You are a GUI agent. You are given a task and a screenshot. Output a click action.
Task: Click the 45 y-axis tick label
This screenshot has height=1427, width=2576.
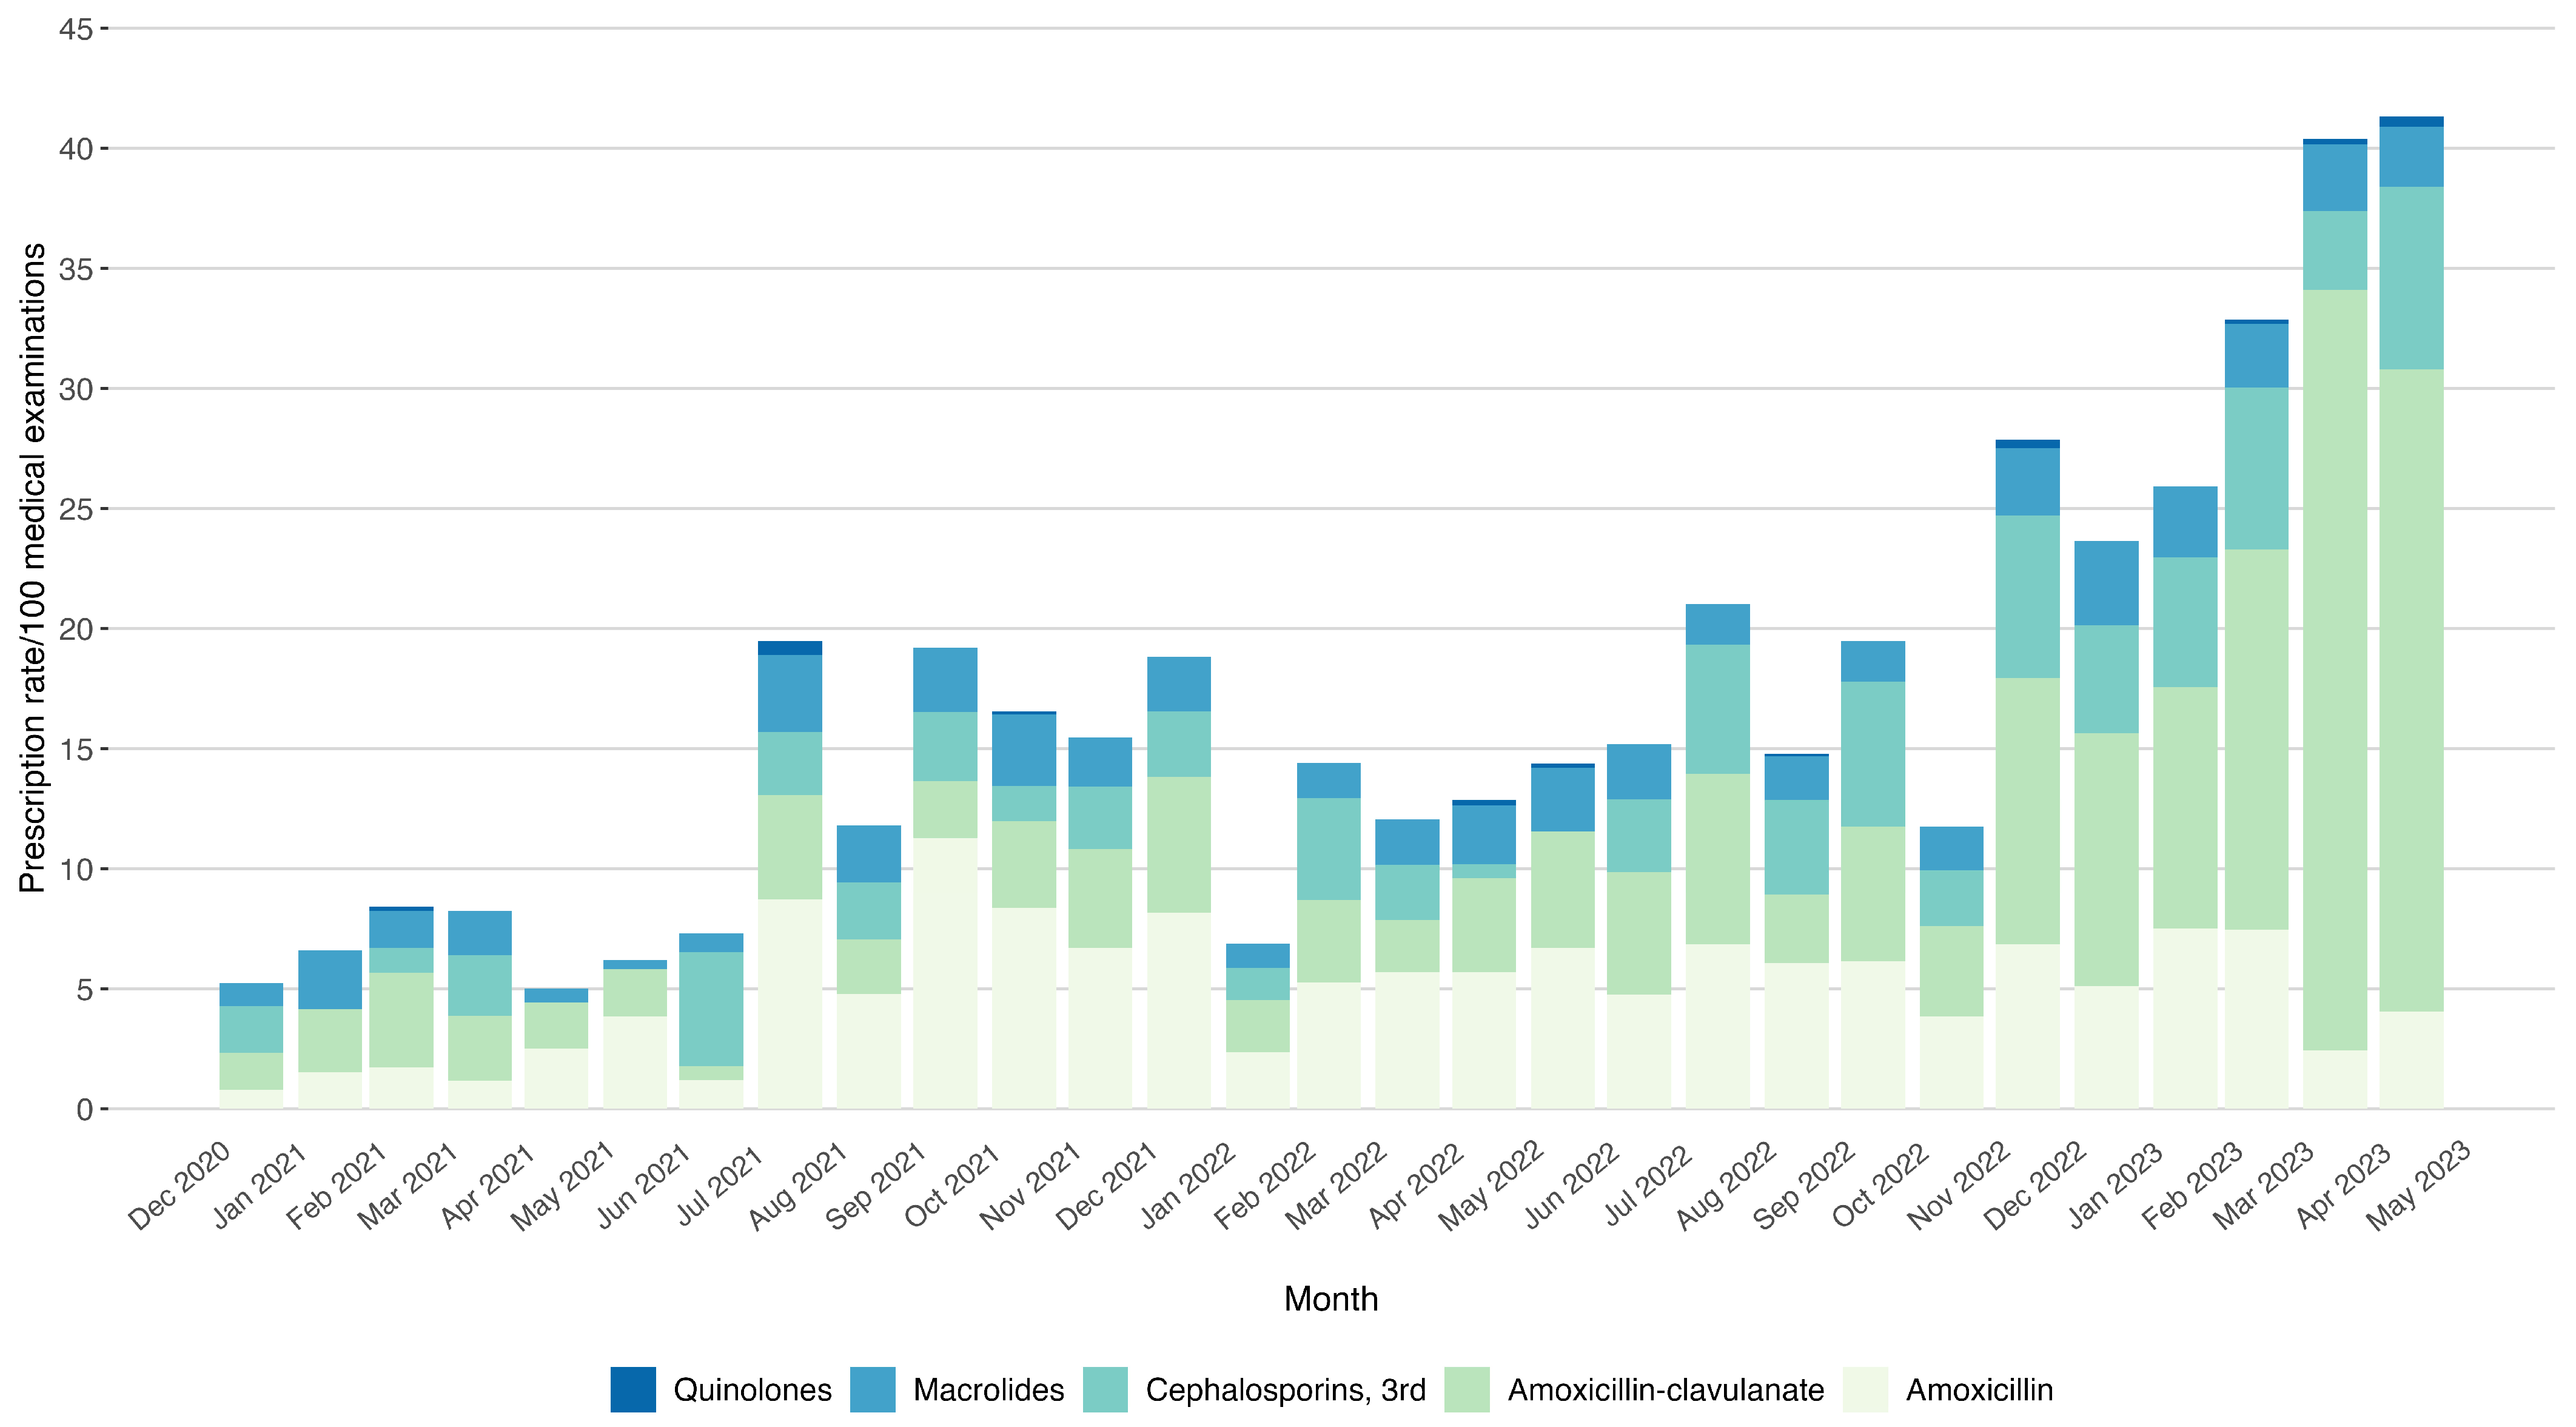tap(75, 29)
